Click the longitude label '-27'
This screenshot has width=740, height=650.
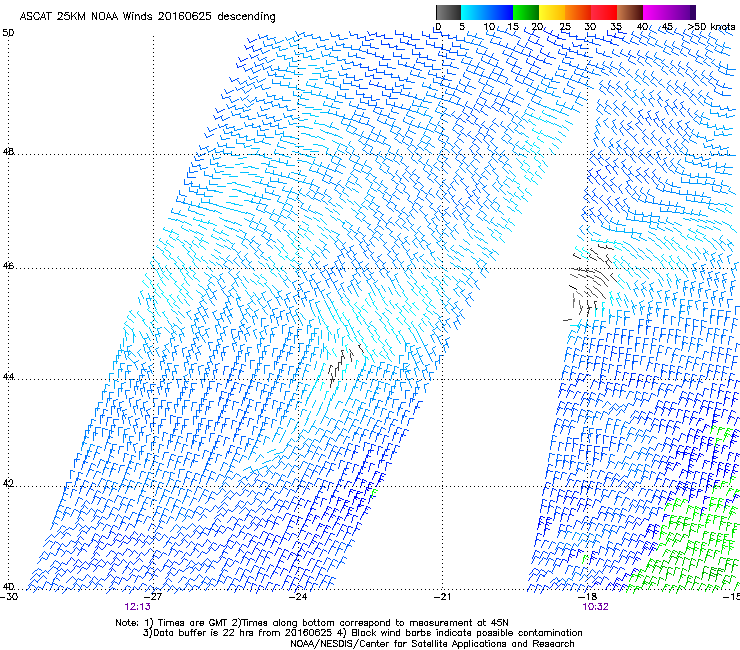tap(153, 597)
